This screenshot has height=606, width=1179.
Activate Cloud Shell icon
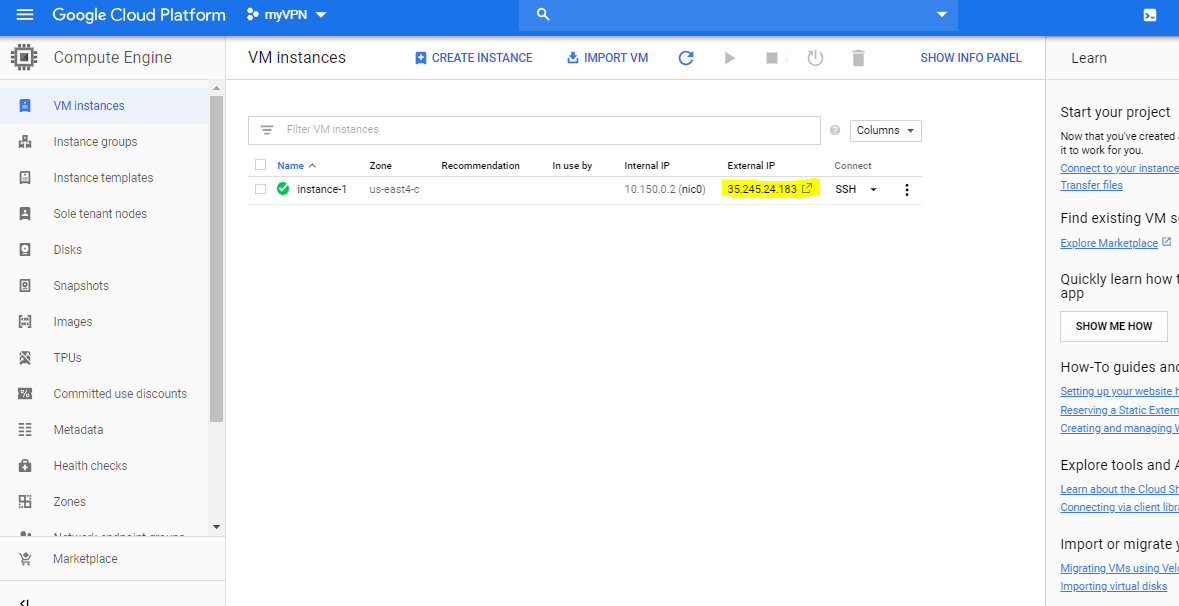pyautogui.click(x=1150, y=15)
